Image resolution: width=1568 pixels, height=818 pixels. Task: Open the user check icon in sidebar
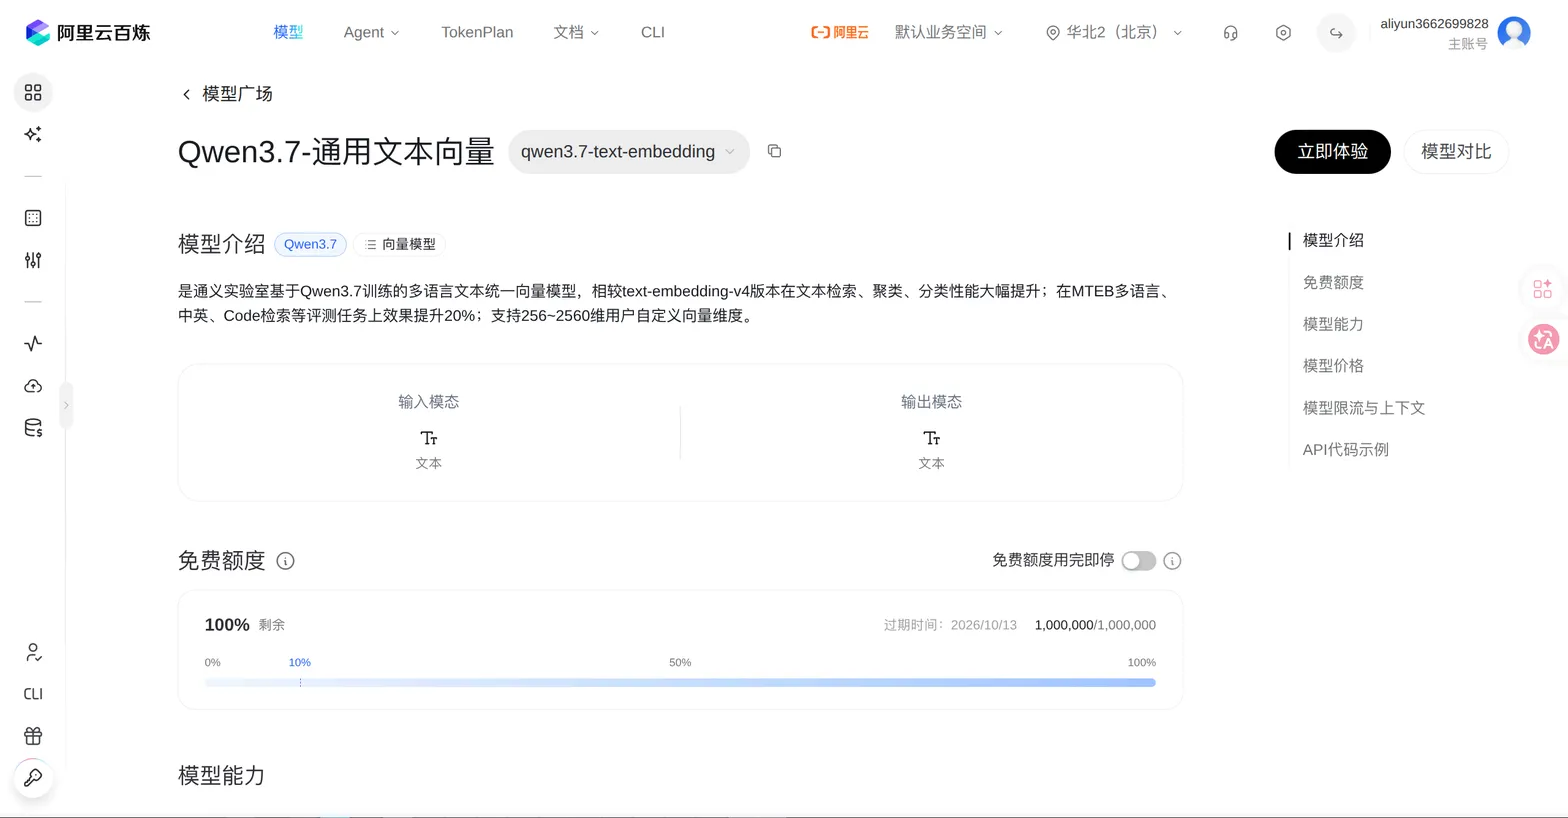click(x=33, y=653)
